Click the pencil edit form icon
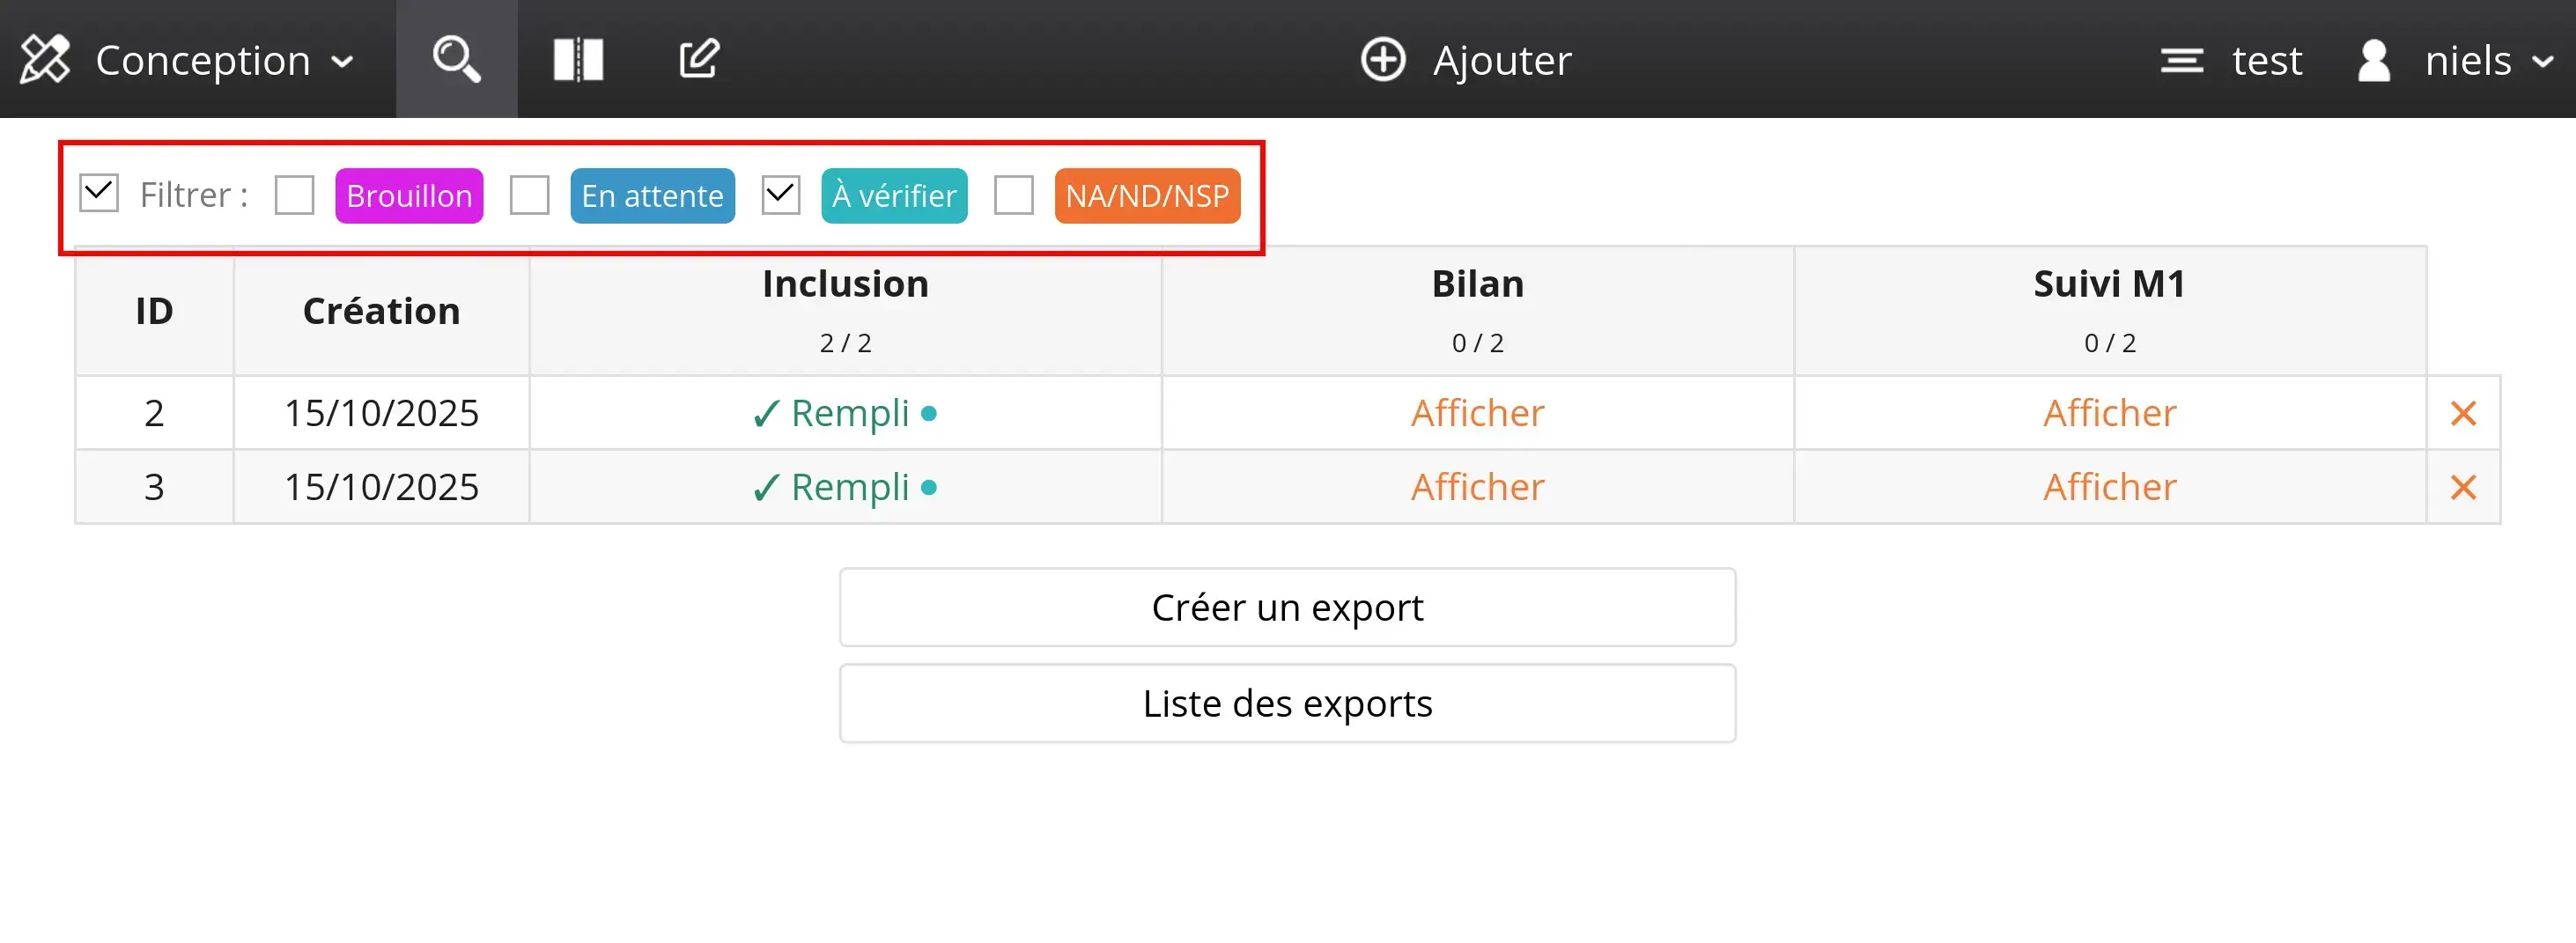Viewport: 2576px width, 943px height. pyautogui.click(x=698, y=59)
